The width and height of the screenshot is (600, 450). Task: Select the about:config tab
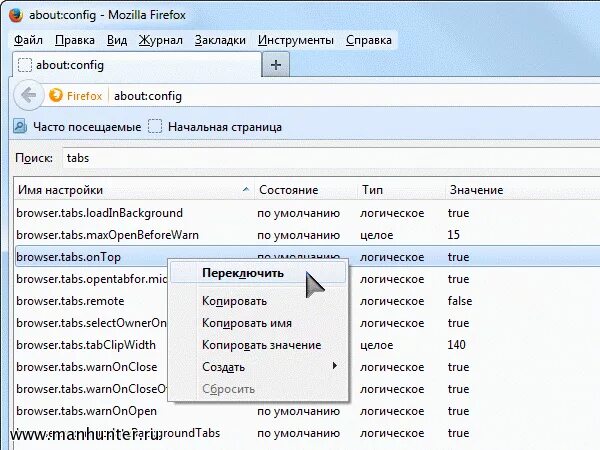137,65
